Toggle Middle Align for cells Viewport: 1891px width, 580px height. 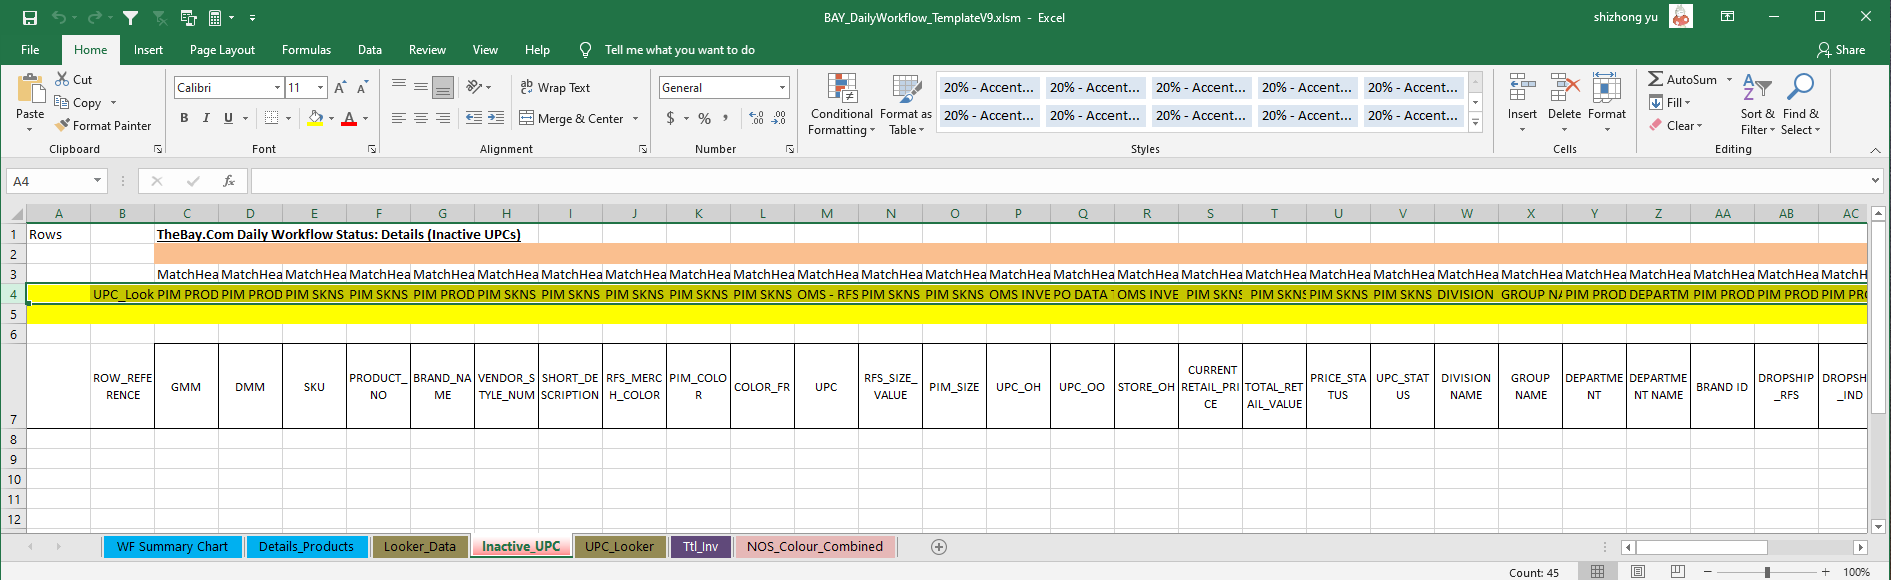[421, 87]
